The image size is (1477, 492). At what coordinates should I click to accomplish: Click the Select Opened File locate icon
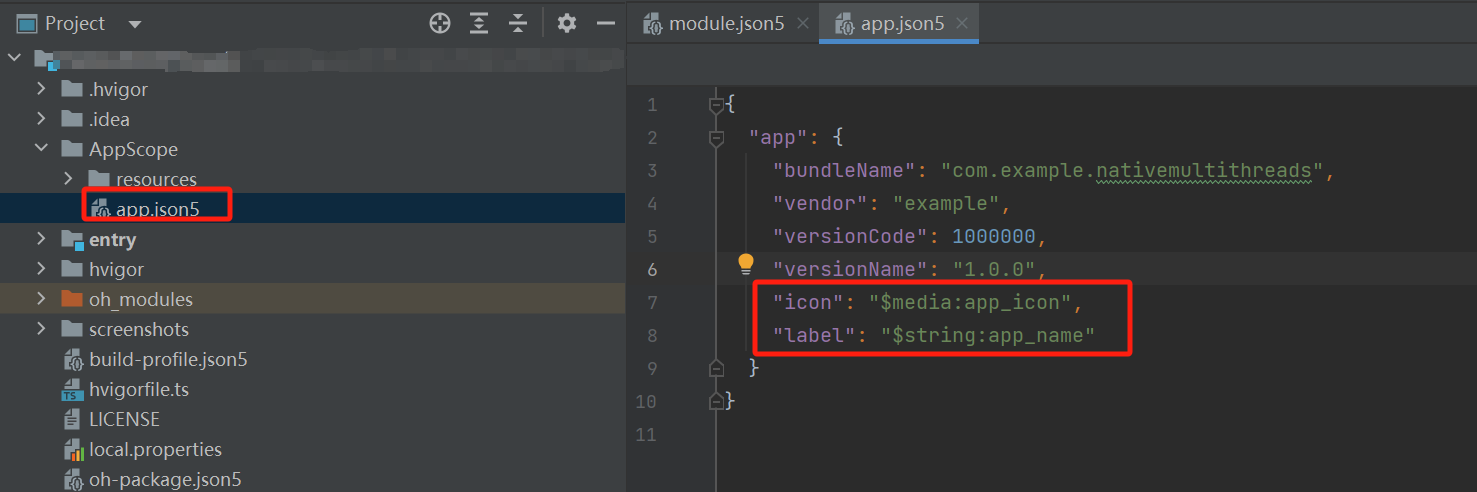440,23
